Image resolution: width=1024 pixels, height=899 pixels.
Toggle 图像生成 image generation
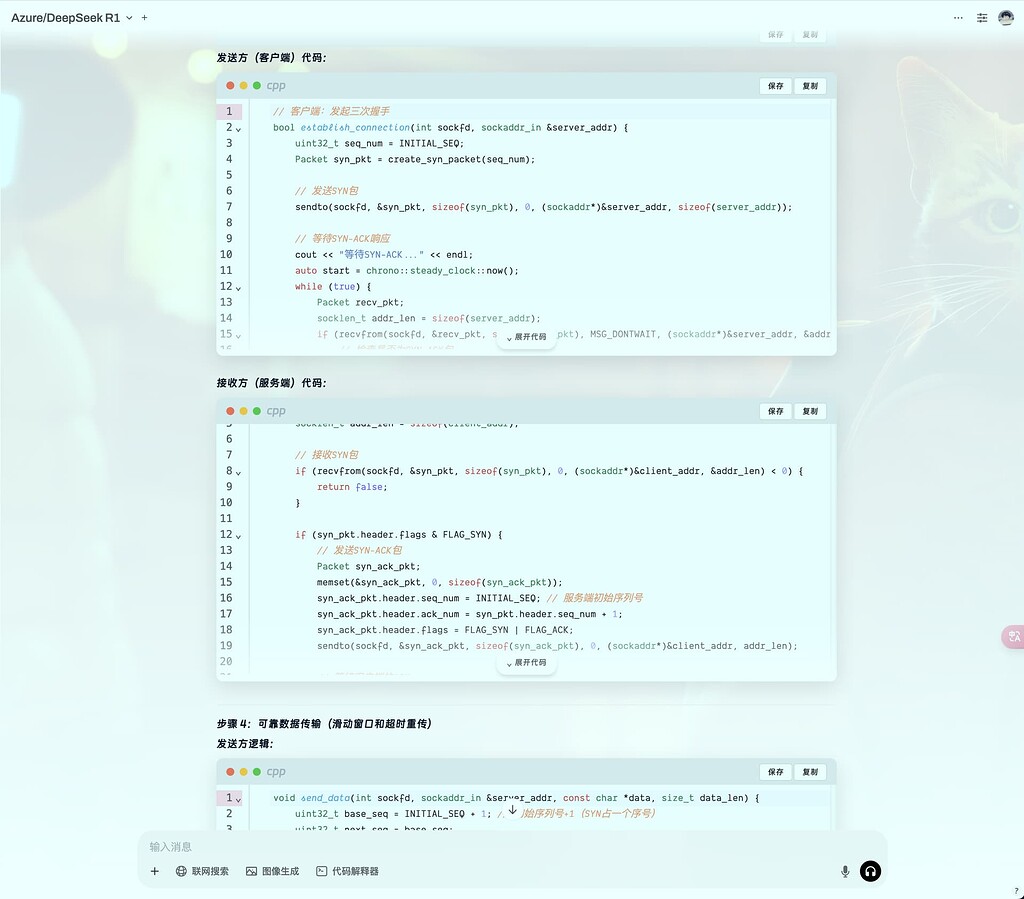point(272,871)
